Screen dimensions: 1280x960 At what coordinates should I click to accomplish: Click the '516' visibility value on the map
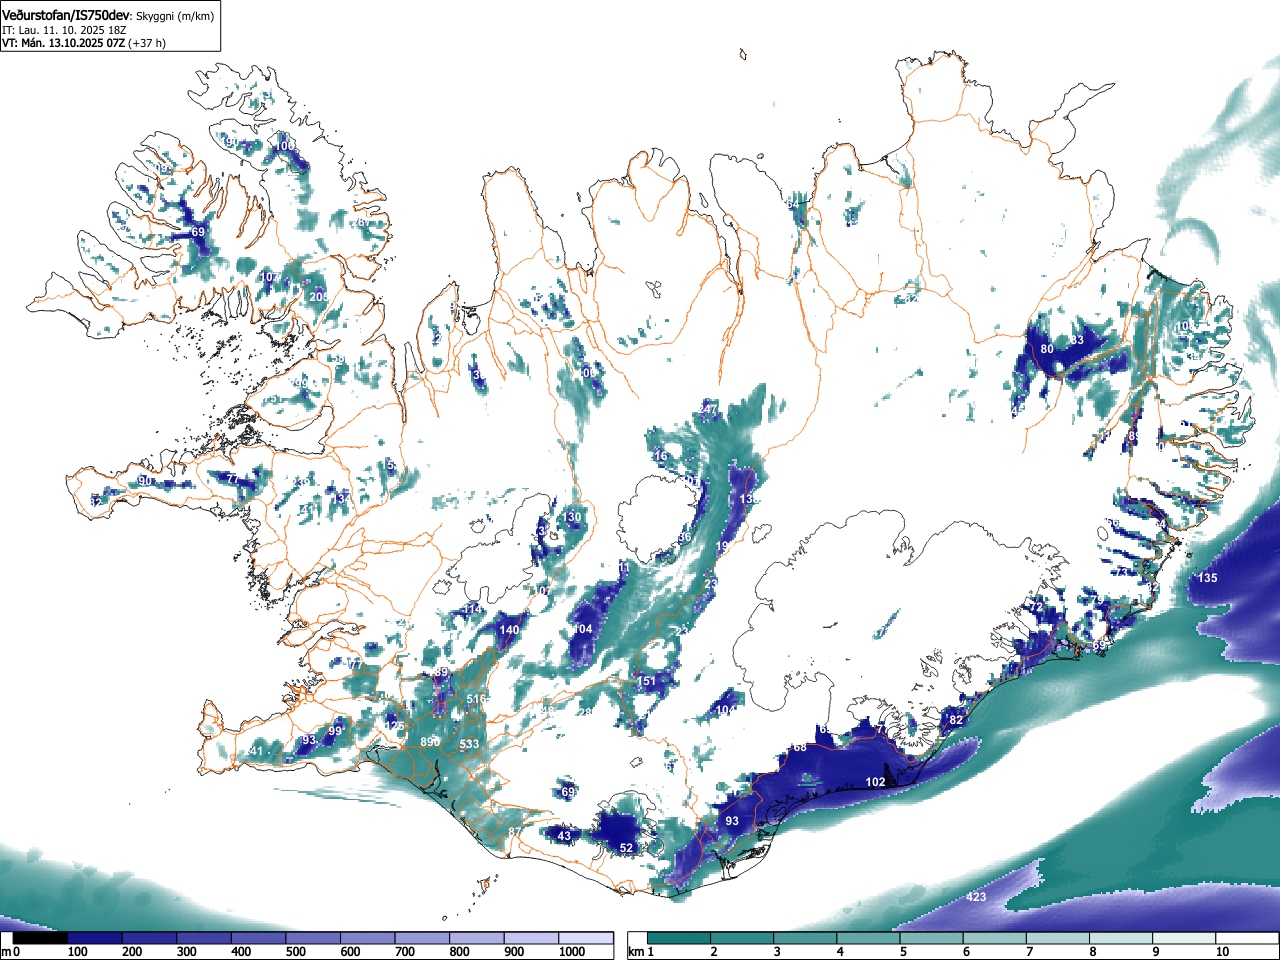(476, 700)
